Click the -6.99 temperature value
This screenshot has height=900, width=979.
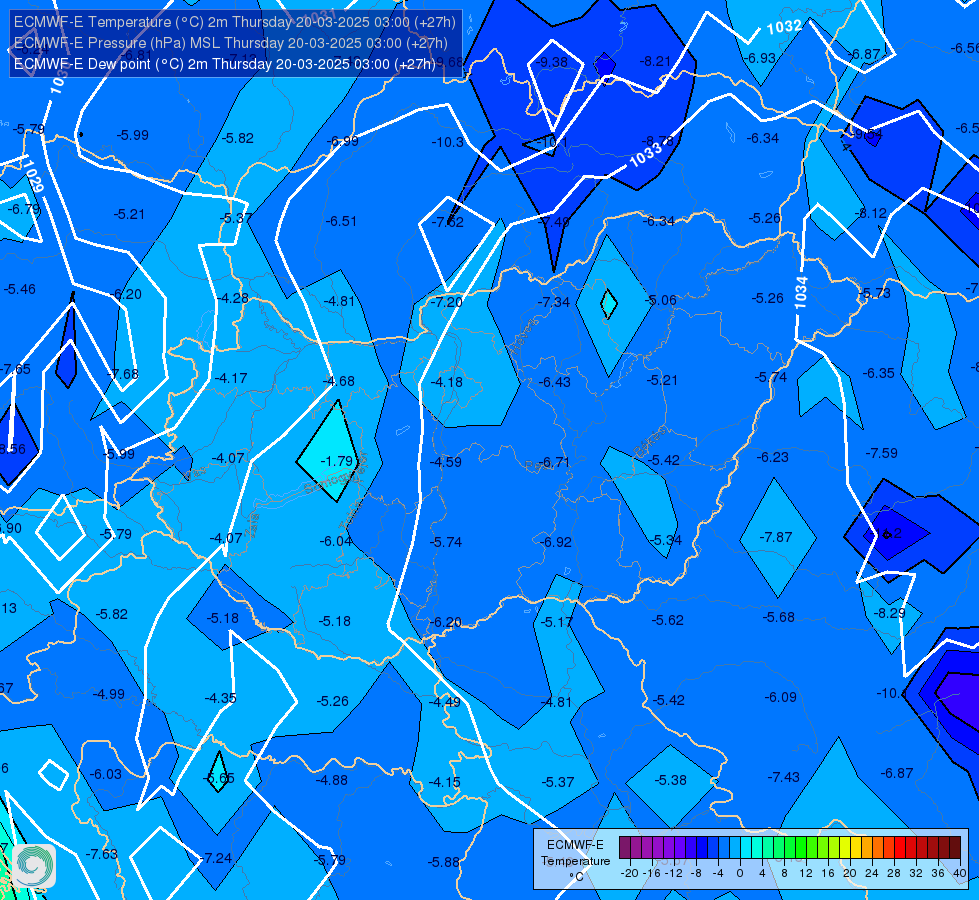coord(343,141)
